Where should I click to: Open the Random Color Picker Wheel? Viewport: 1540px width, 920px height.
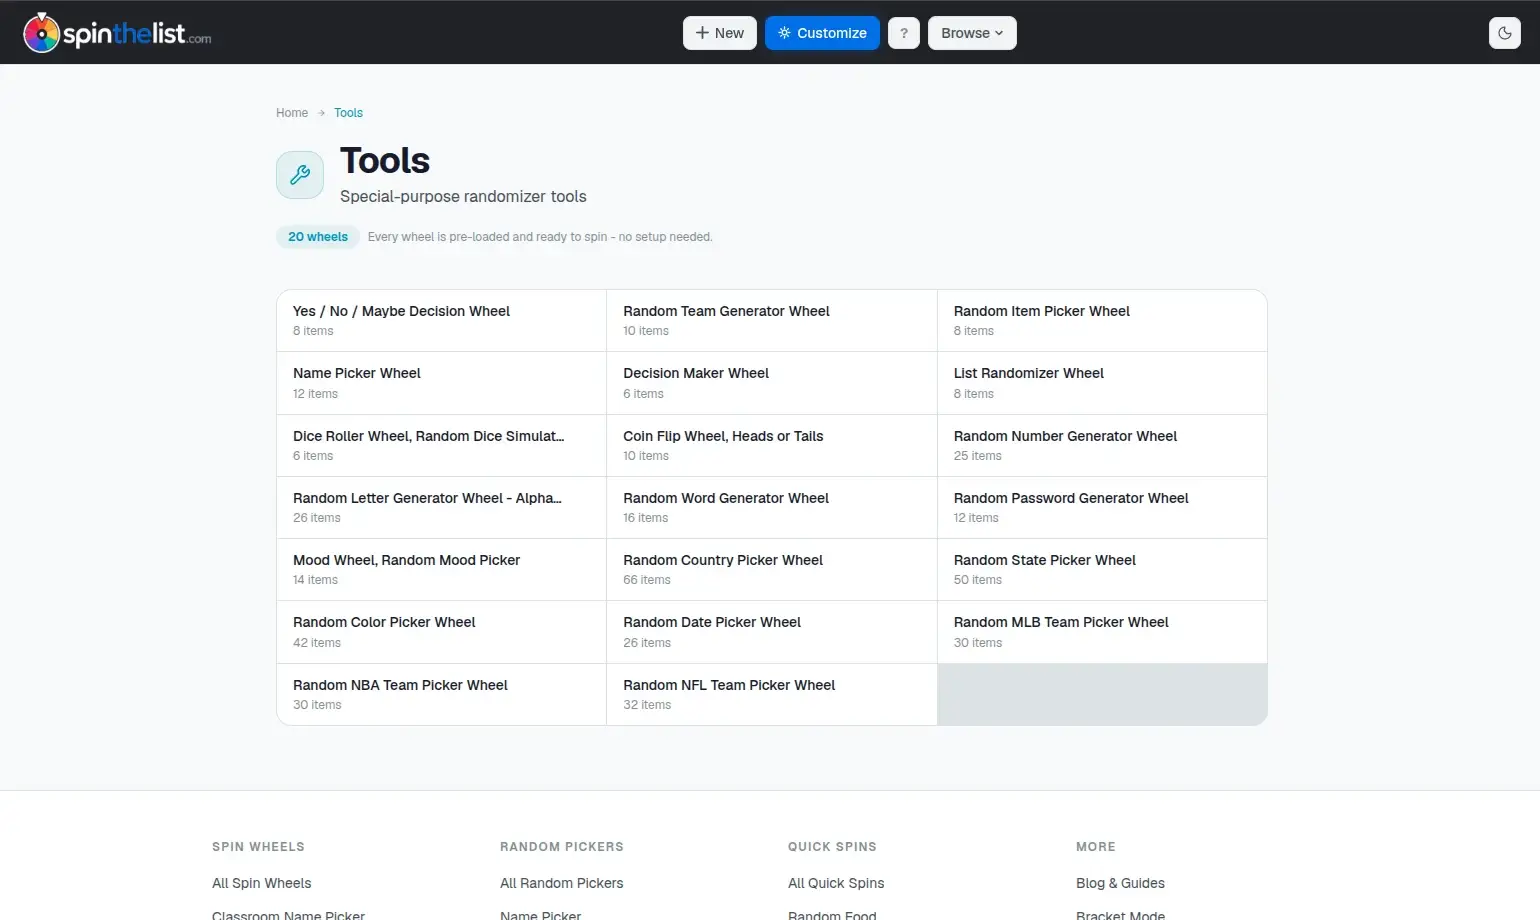pyautogui.click(x=441, y=632)
